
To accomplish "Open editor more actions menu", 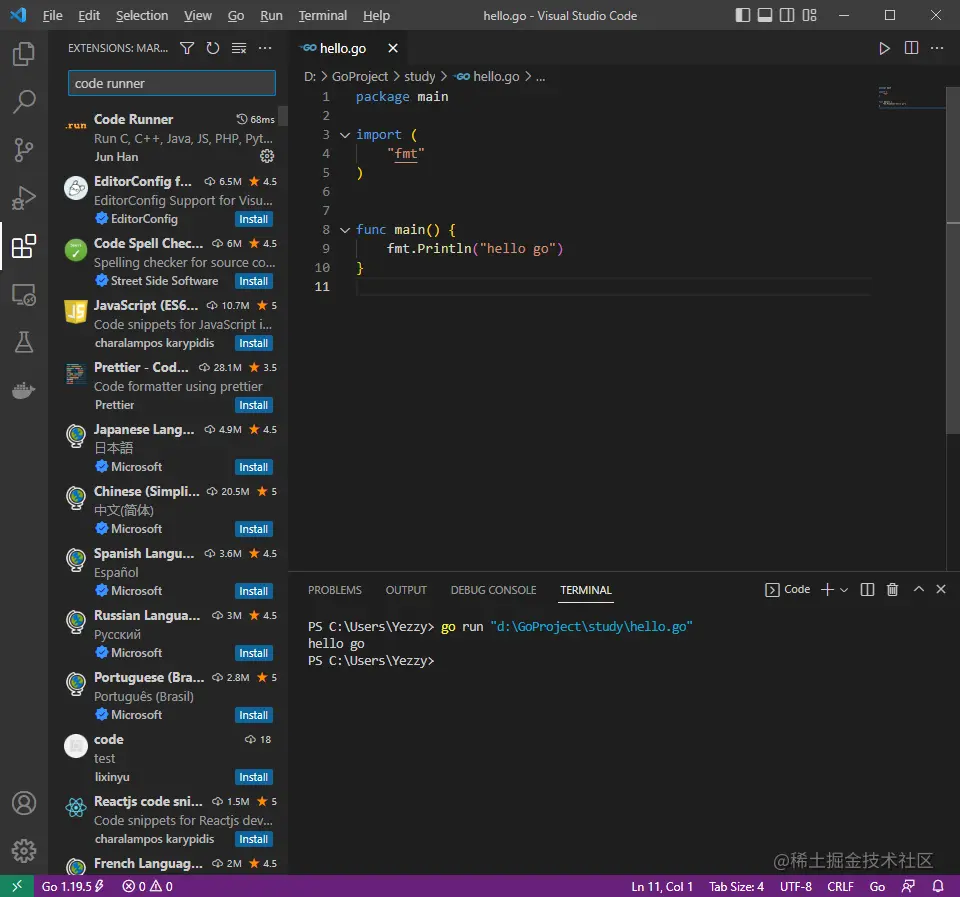I will (937, 48).
